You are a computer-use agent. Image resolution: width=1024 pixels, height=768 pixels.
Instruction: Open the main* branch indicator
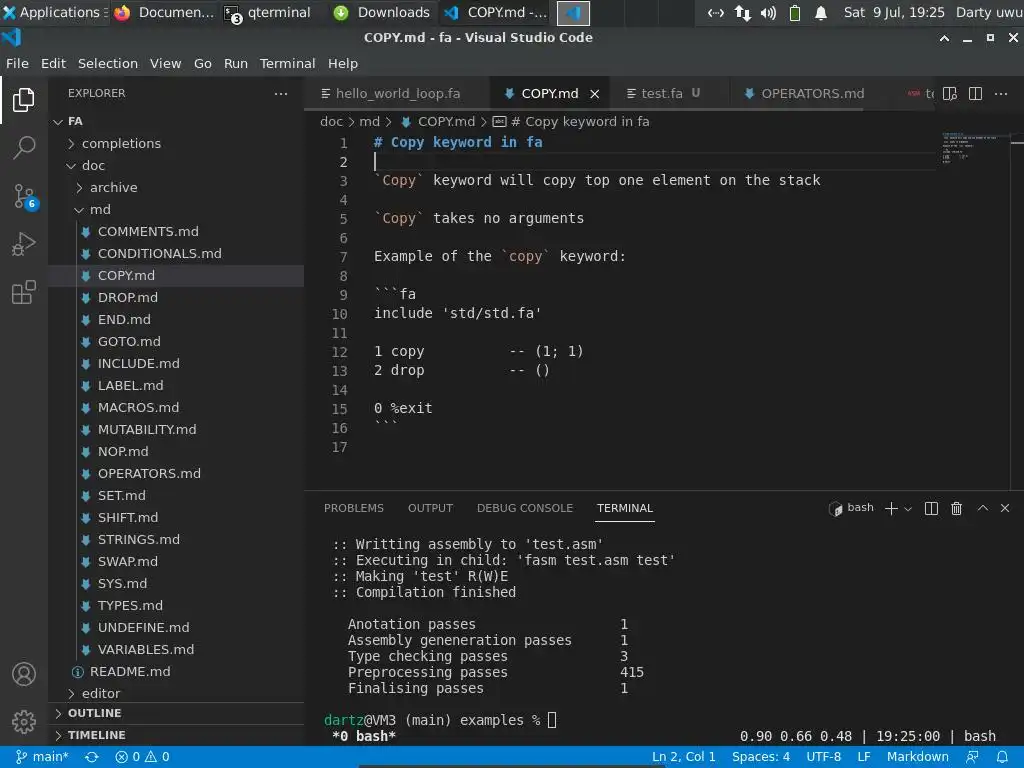point(42,757)
